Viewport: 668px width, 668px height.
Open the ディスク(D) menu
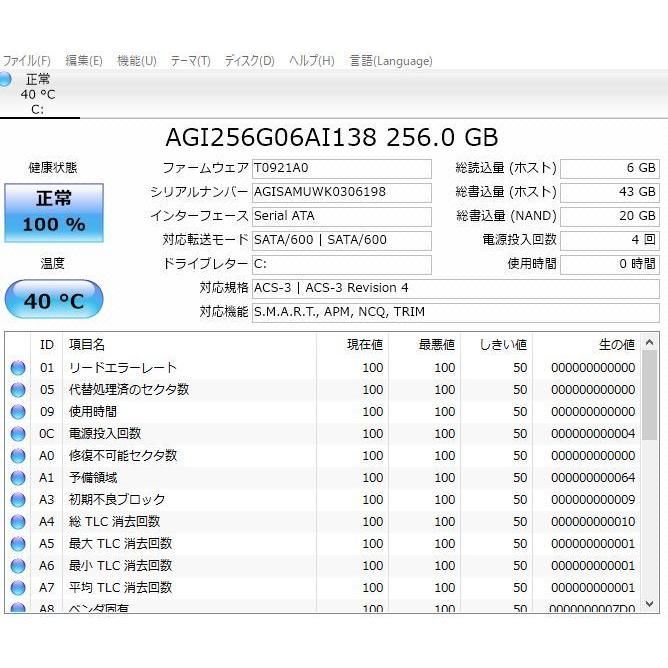click(249, 61)
